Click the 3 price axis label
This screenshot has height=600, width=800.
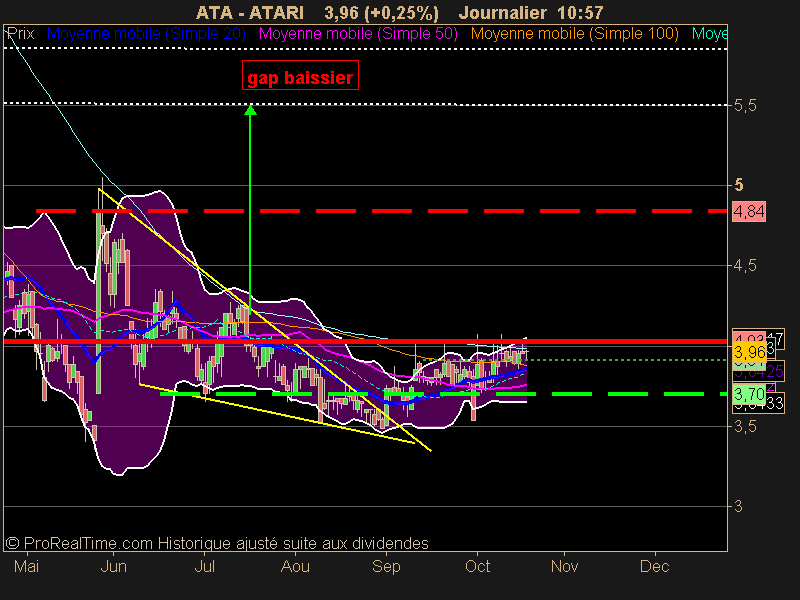(738, 506)
